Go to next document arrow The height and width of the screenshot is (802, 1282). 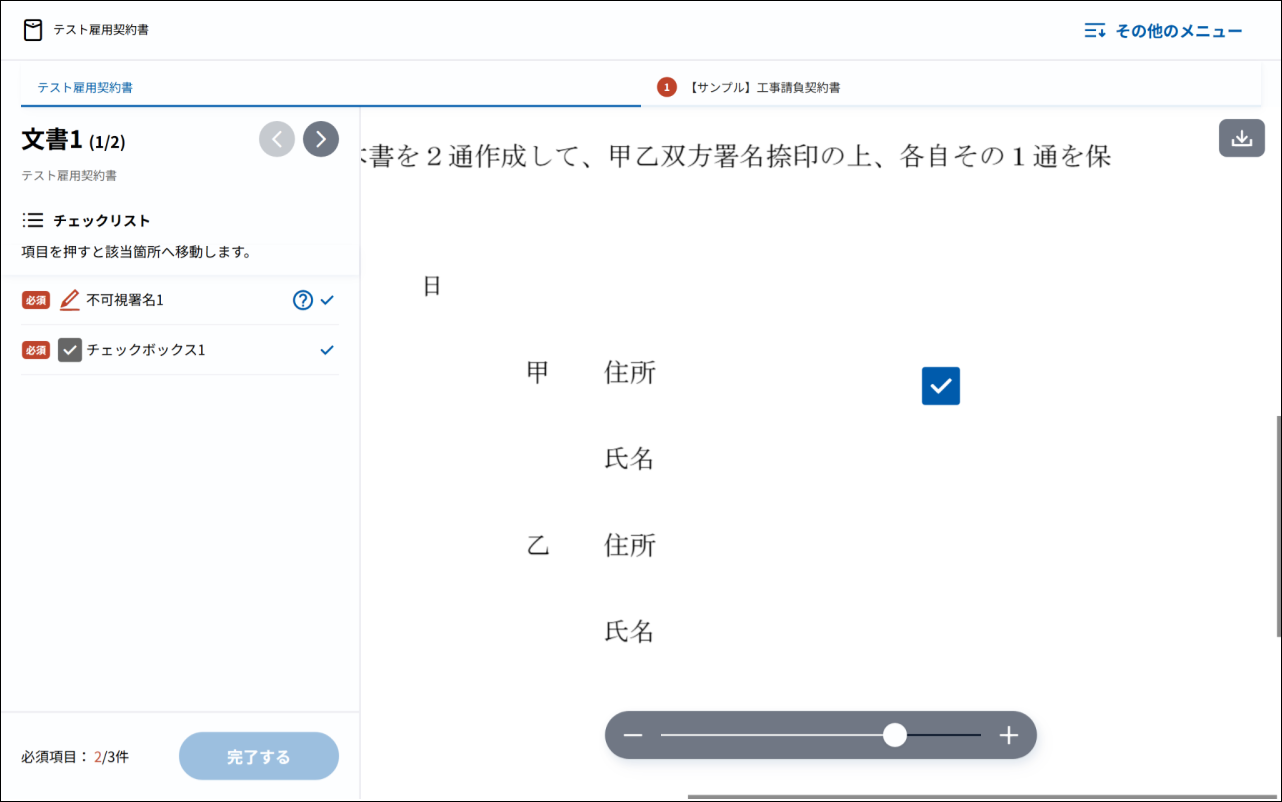(321, 139)
